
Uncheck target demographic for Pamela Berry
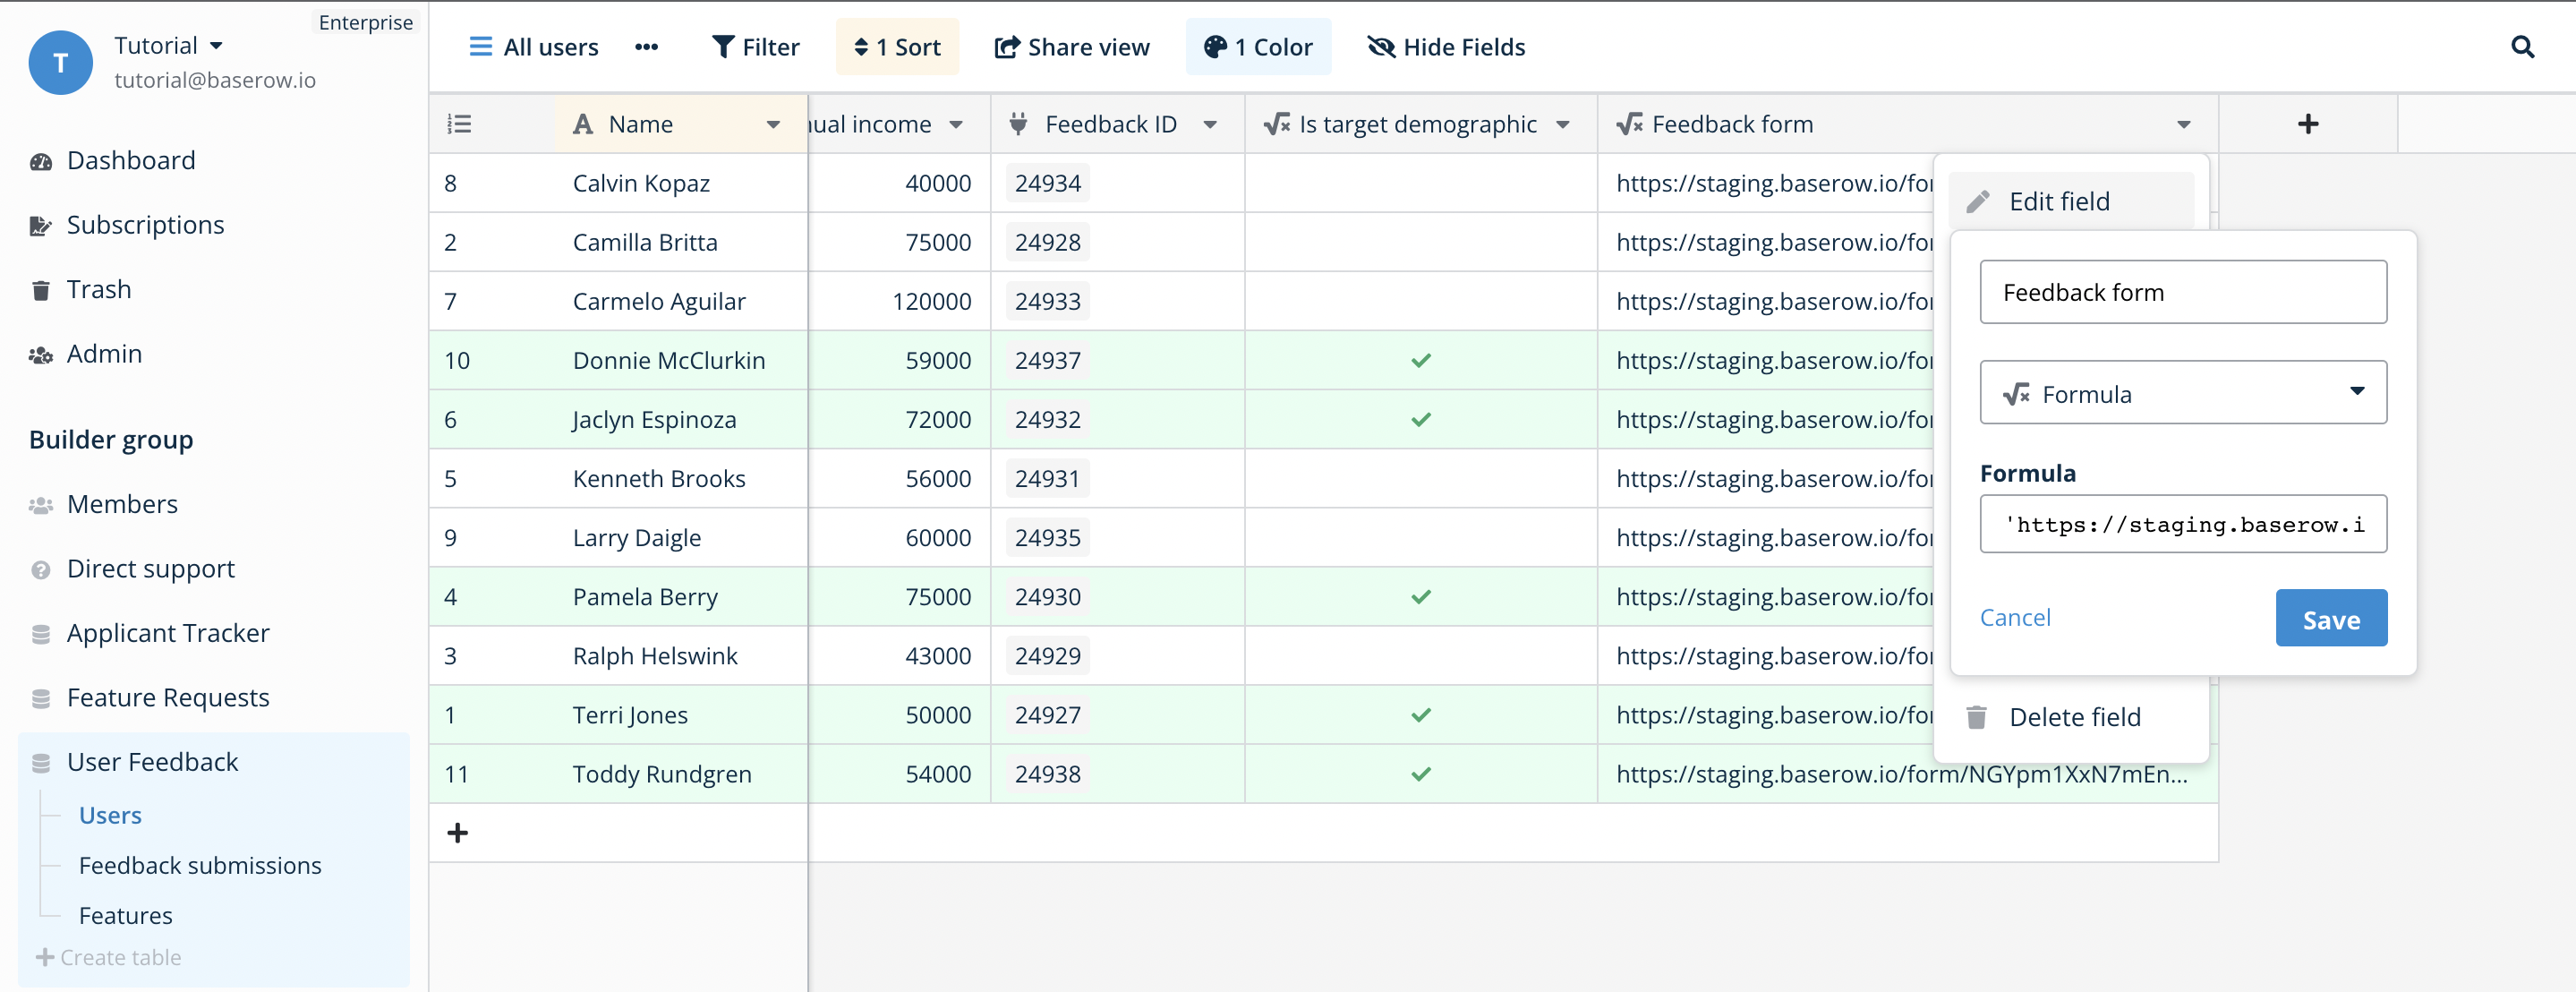coord(1419,596)
